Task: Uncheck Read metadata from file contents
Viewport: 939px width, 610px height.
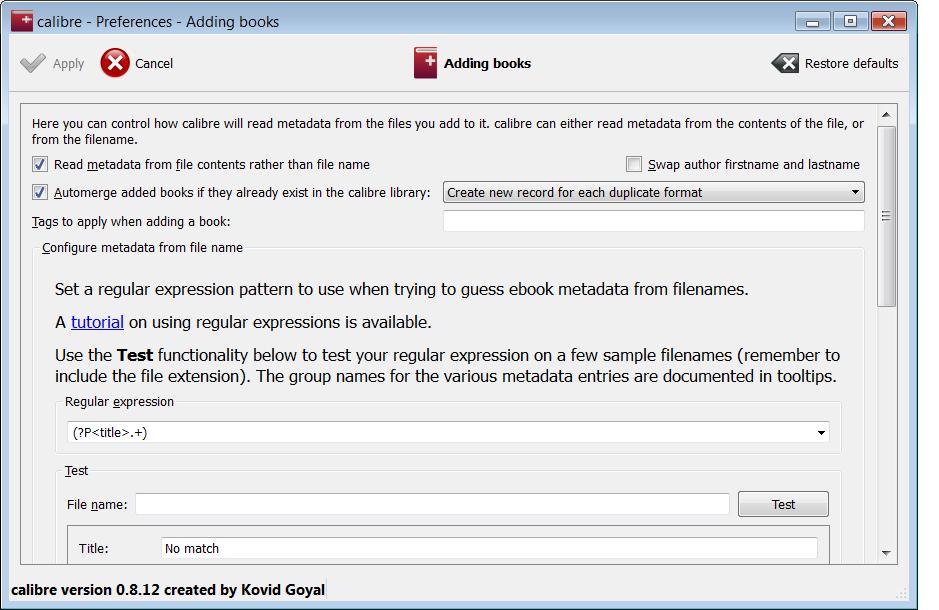Action: [40, 164]
